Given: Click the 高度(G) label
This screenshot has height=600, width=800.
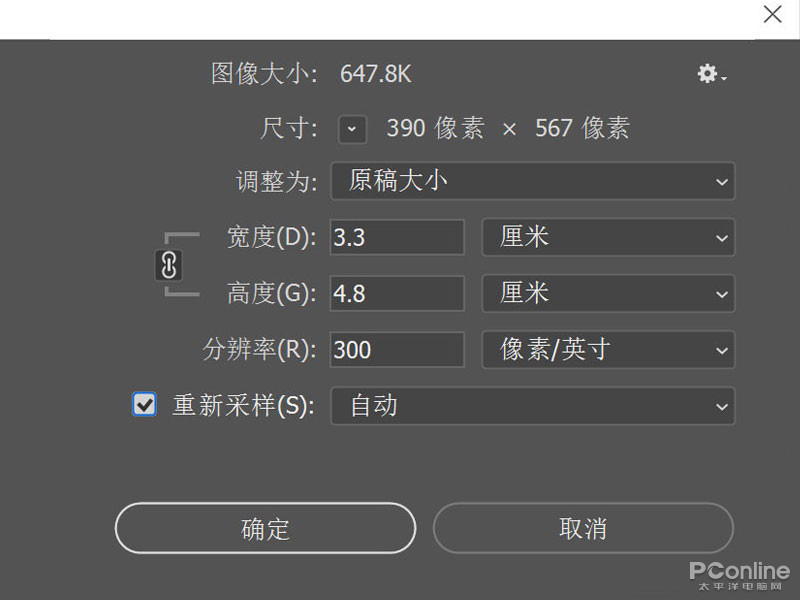Looking at the screenshot, I should tap(271, 293).
